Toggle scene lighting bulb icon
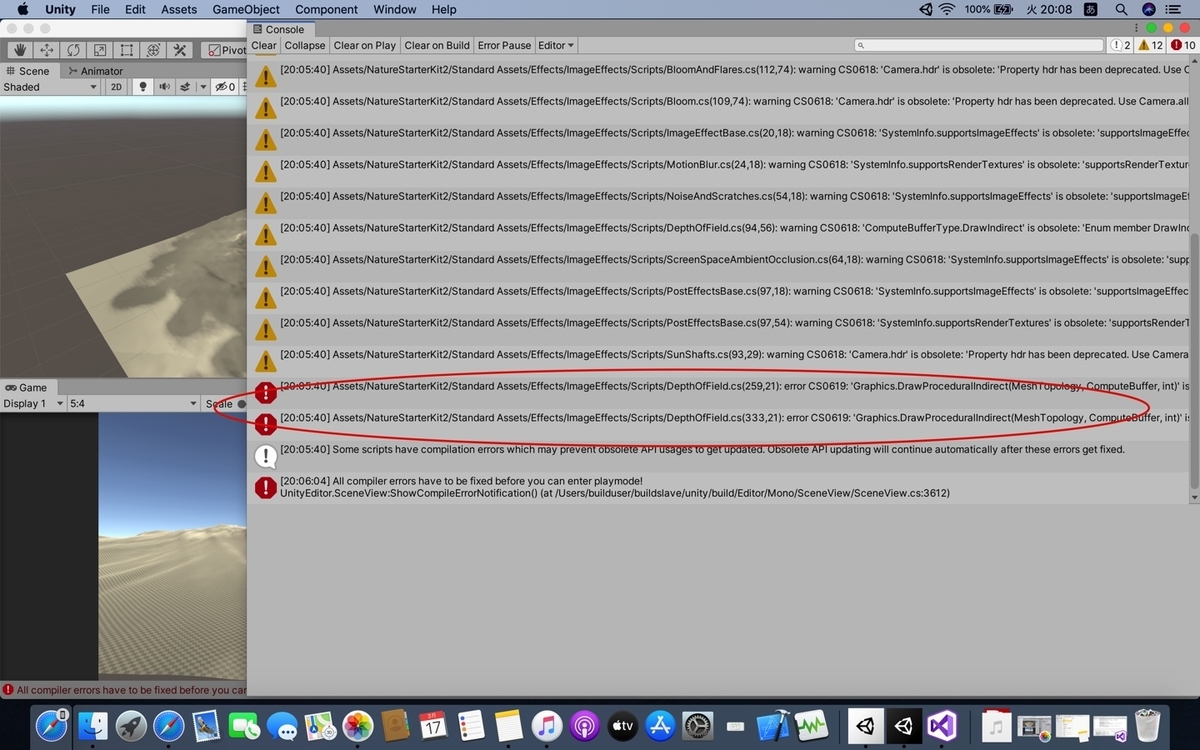The image size is (1200, 750). [x=143, y=87]
